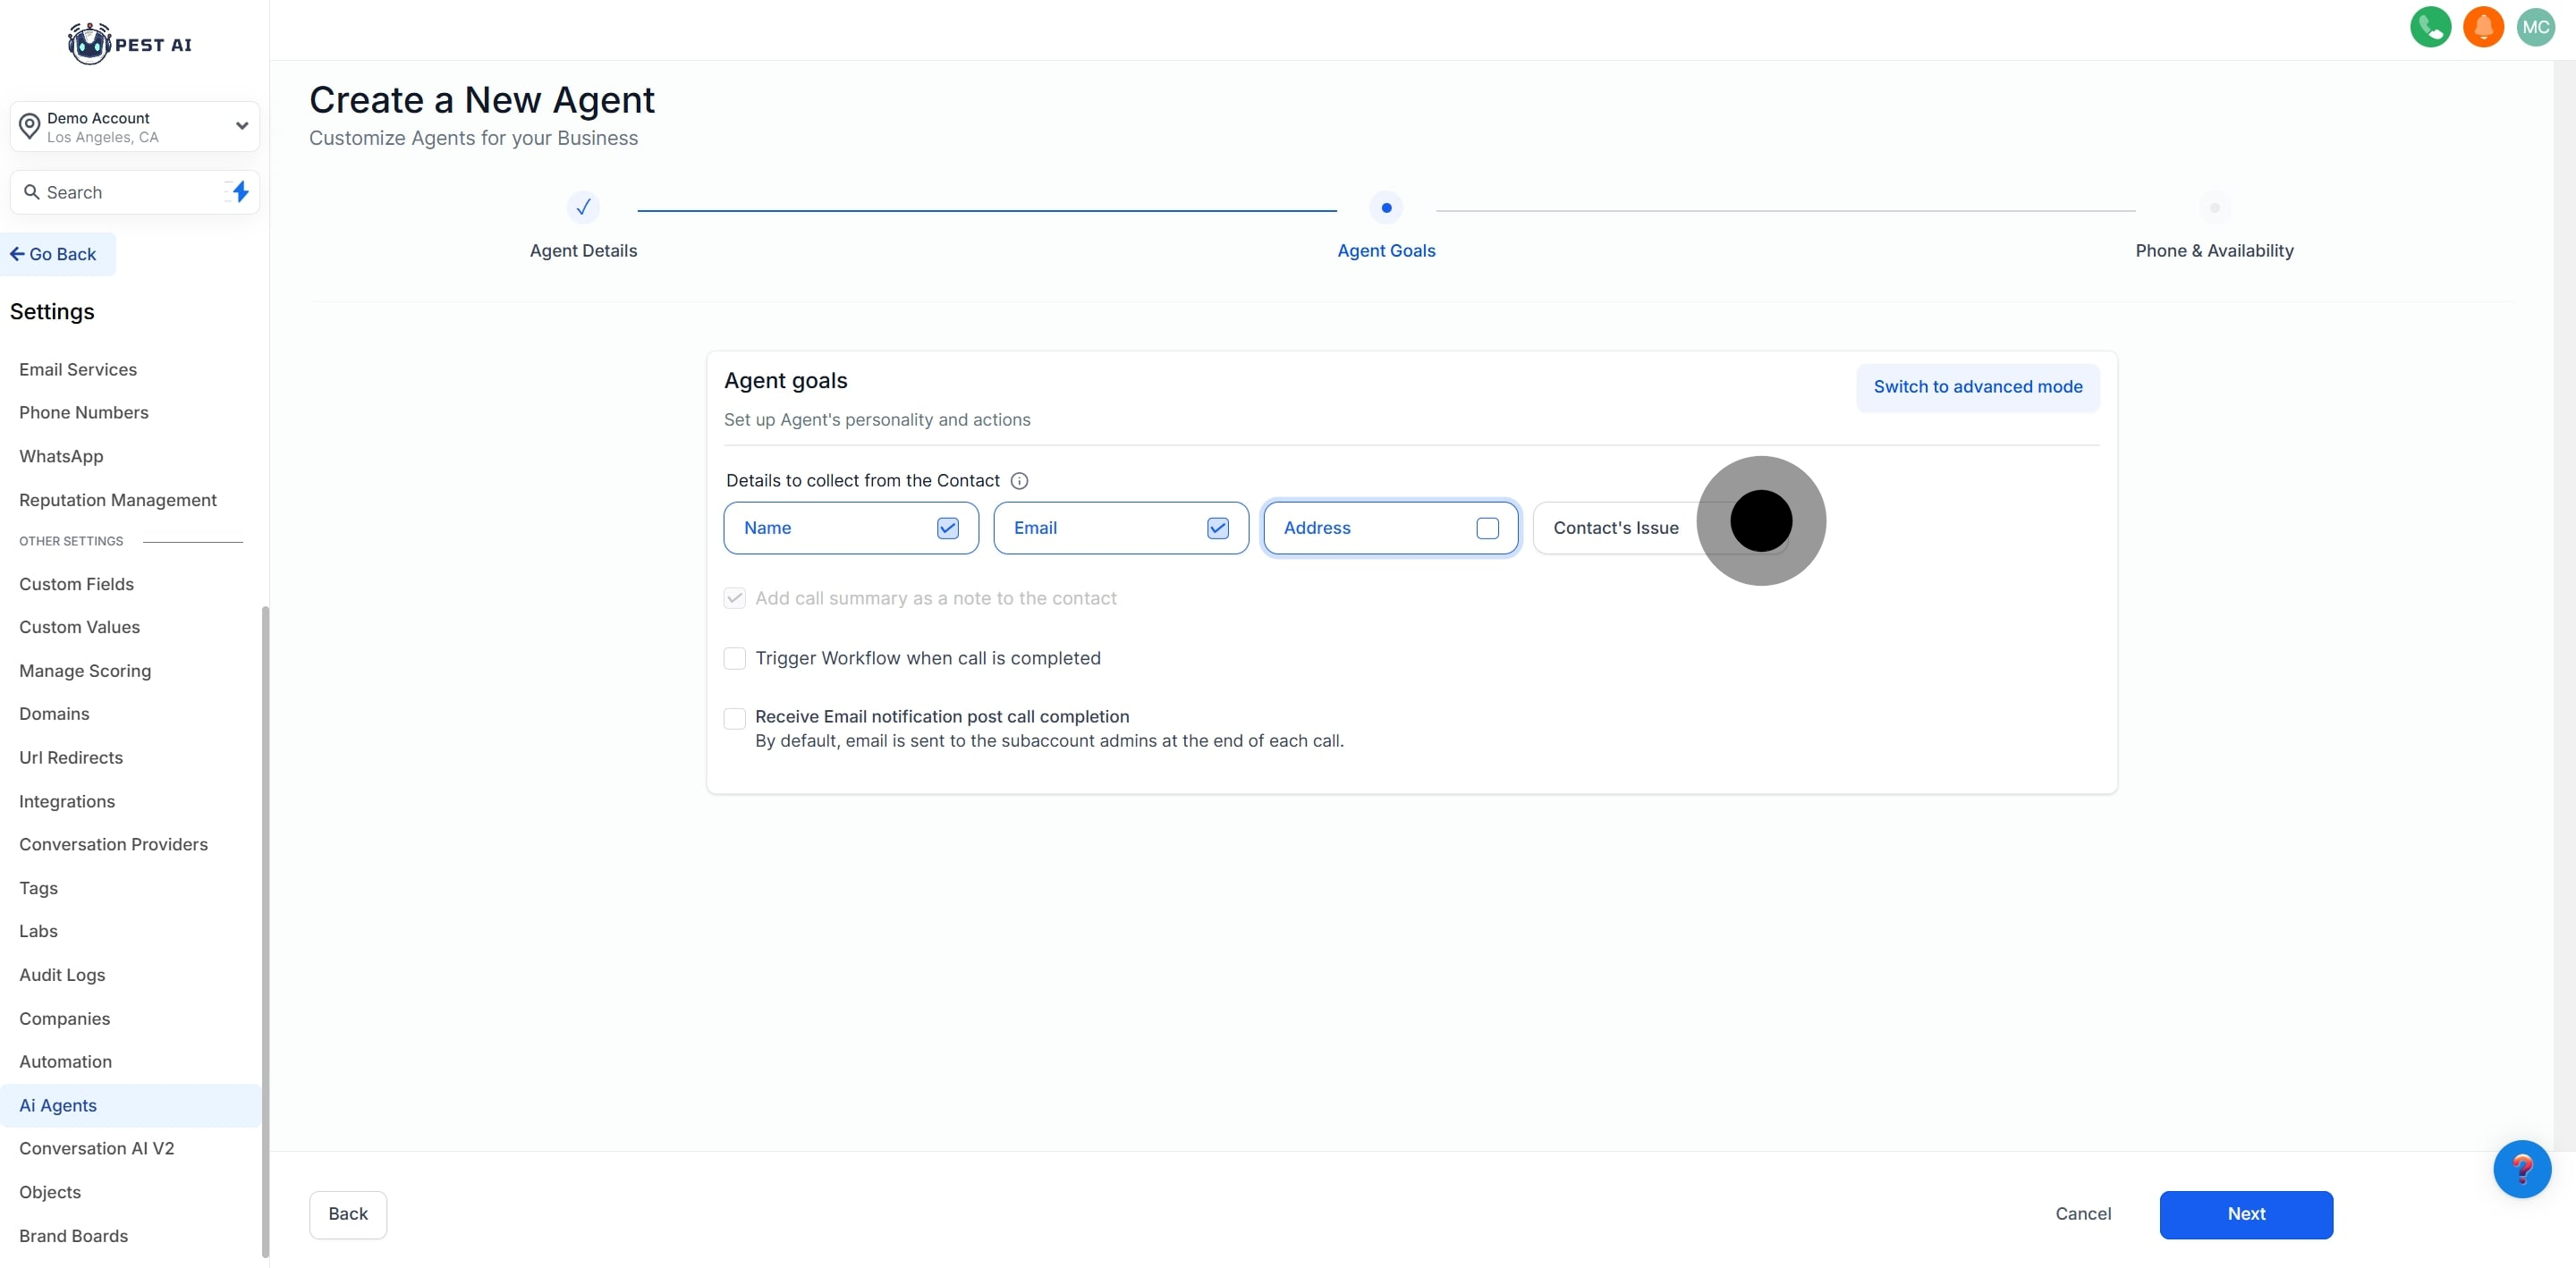This screenshot has height=1268, width=2576.
Task: Click the green phone dialer icon
Action: (2430, 27)
